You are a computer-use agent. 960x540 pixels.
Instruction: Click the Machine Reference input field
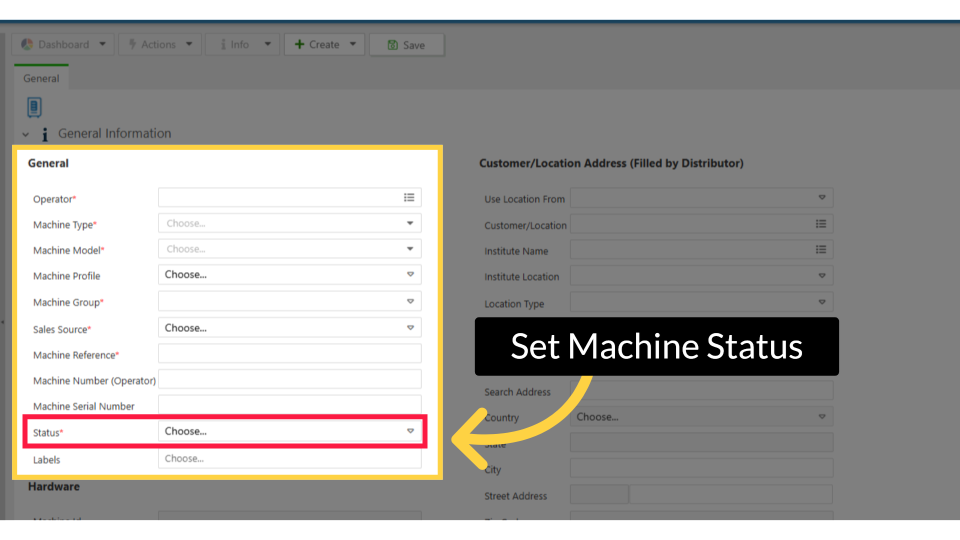289,354
